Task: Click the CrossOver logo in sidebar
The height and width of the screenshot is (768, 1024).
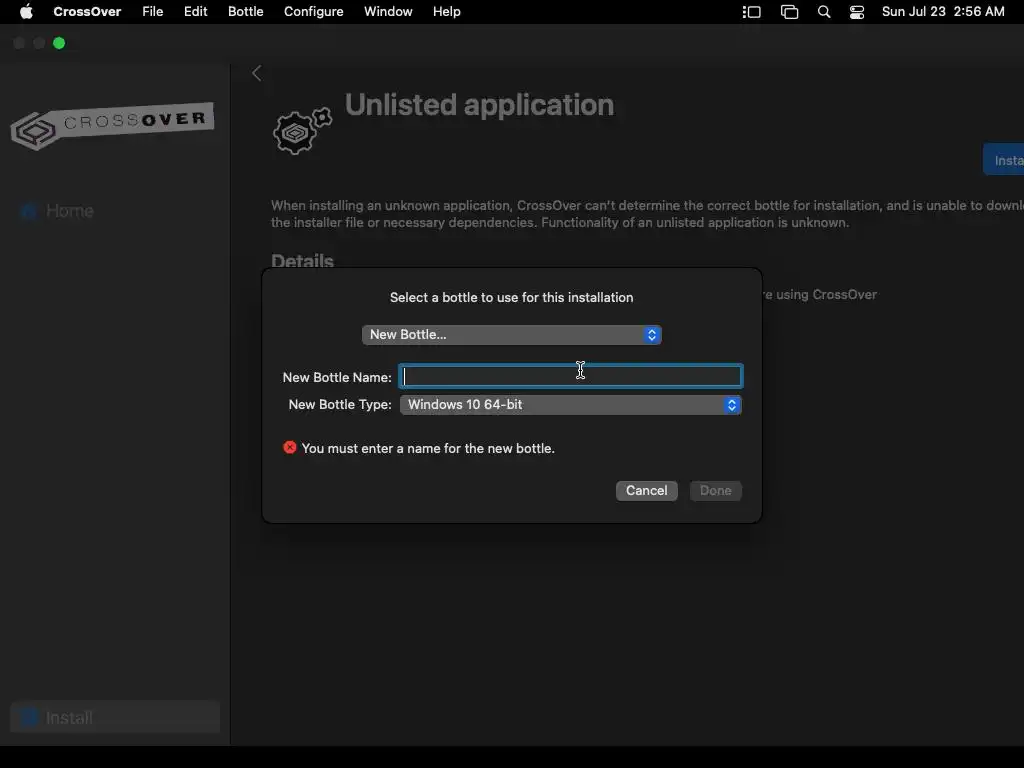Action: [112, 125]
